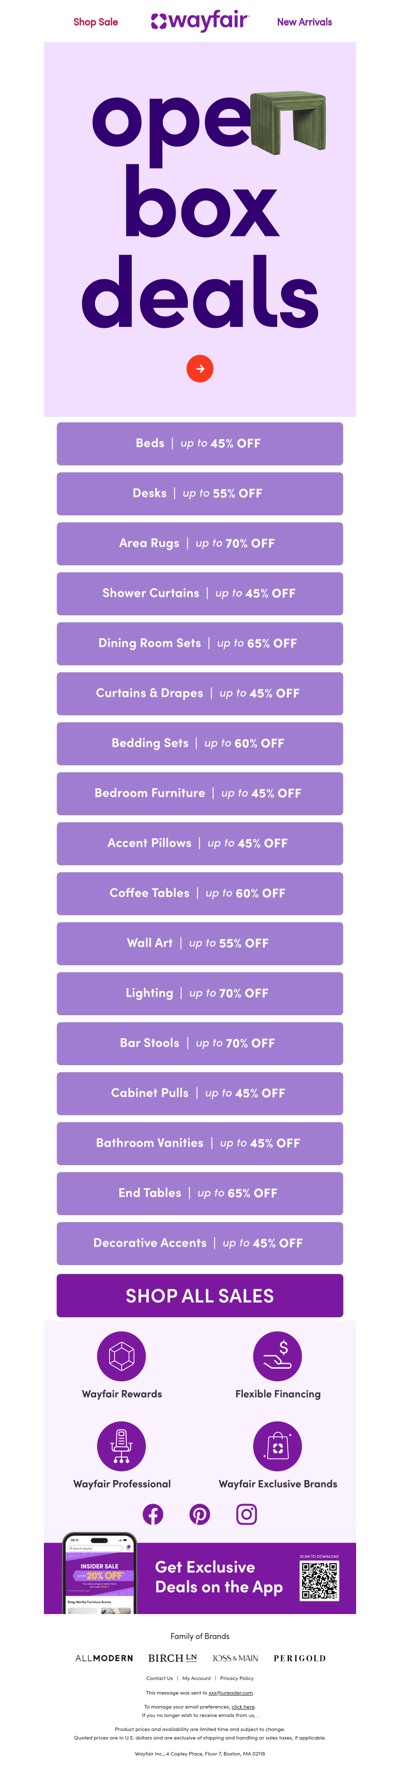Click the green stool product image
400x1769 pixels.
pos(289,123)
